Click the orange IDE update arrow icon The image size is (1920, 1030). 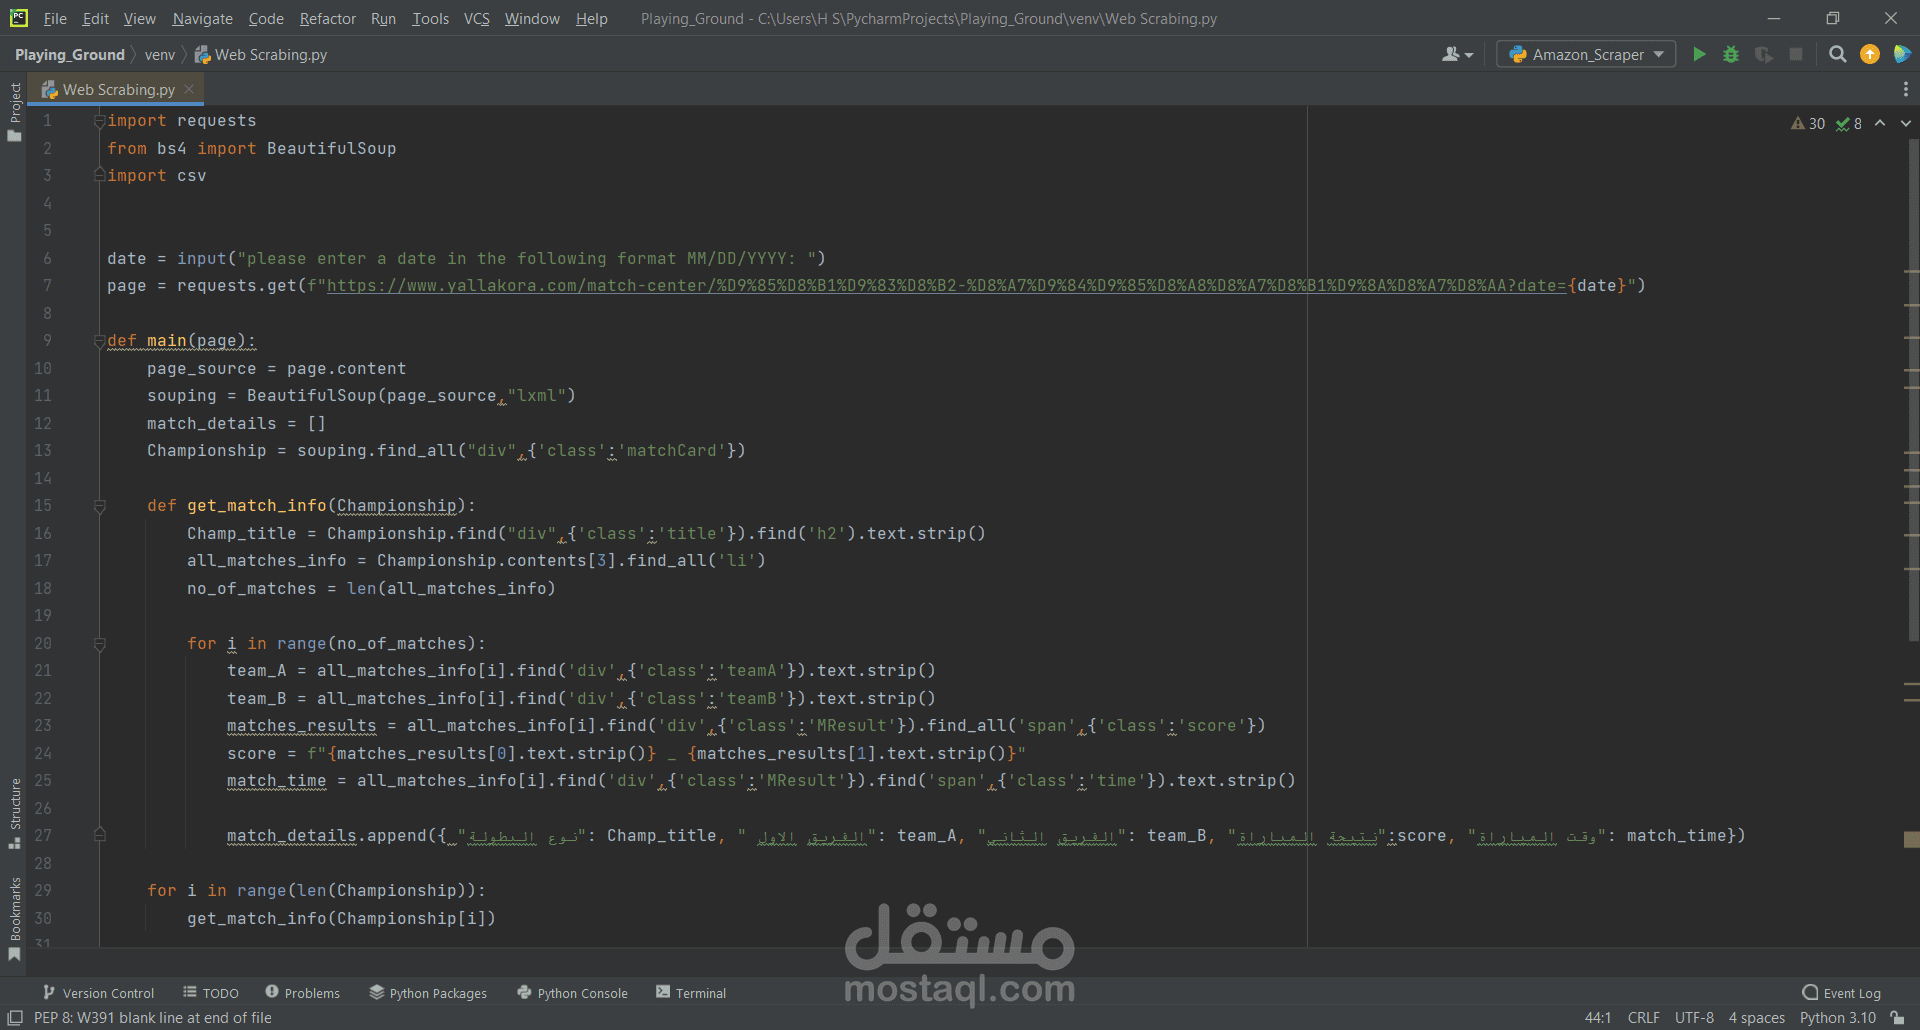[1870, 54]
